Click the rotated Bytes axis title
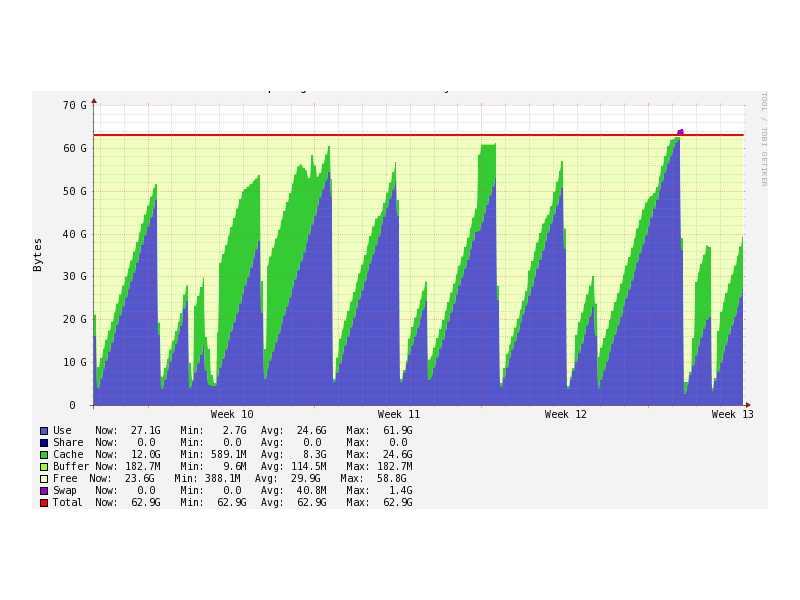The width and height of the screenshot is (800, 600). coord(38,254)
